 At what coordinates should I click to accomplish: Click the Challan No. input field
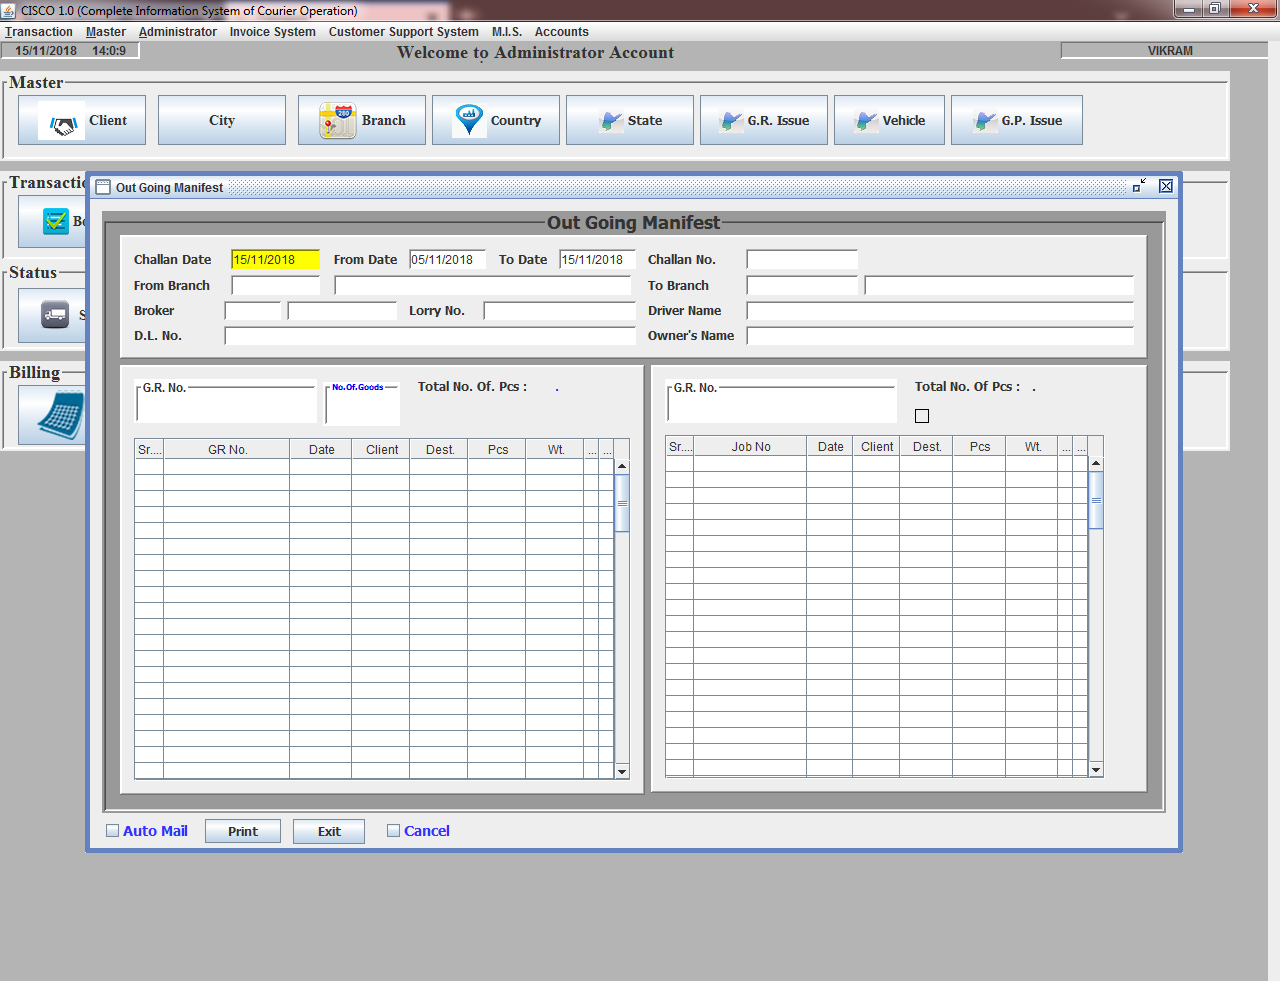click(x=802, y=260)
